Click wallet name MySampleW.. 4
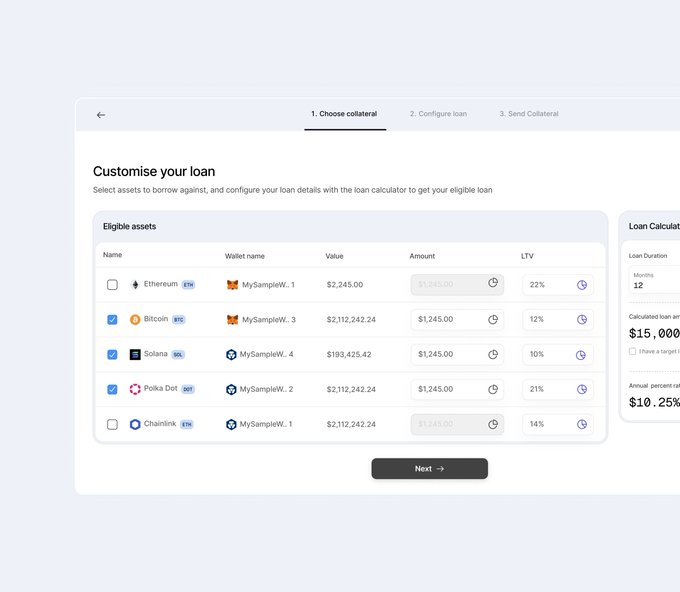Viewport: 680px width, 592px height. pyautogui.click(x=266, y=354)
